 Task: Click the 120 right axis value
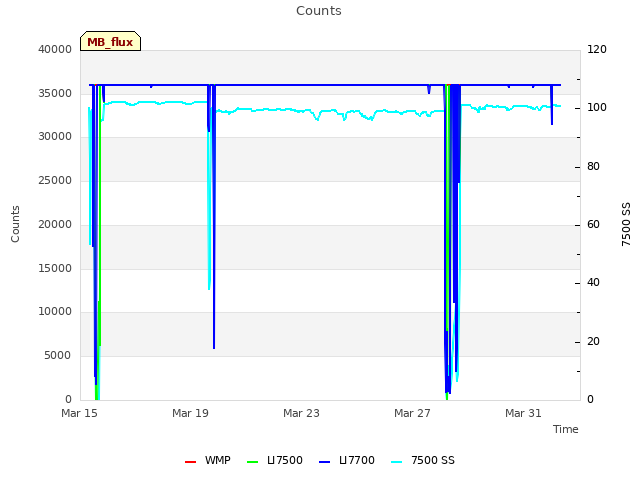pos(597,49)
